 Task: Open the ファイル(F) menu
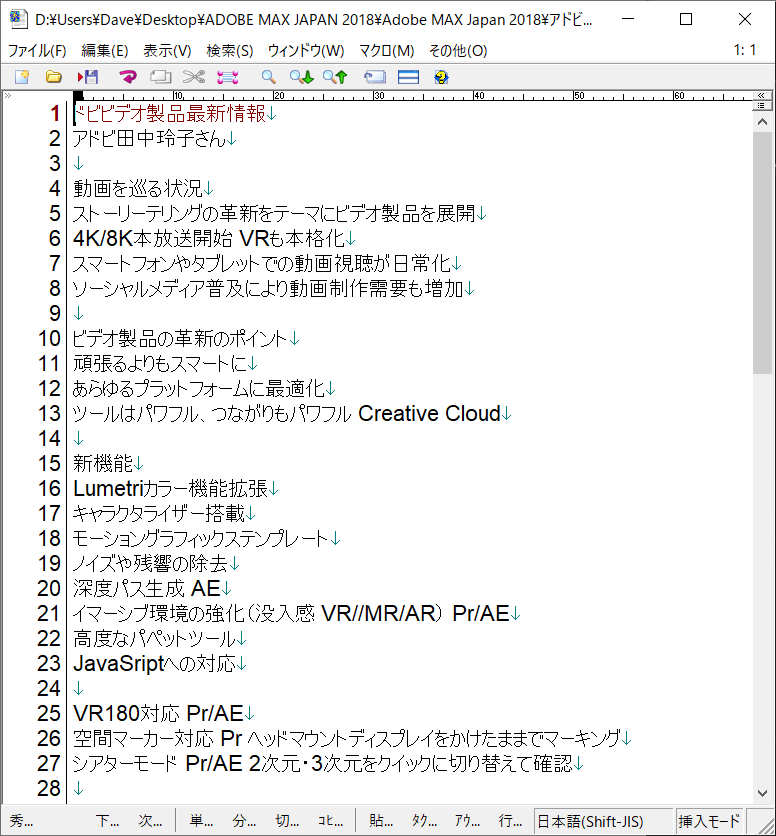click(x=37, y=51)
